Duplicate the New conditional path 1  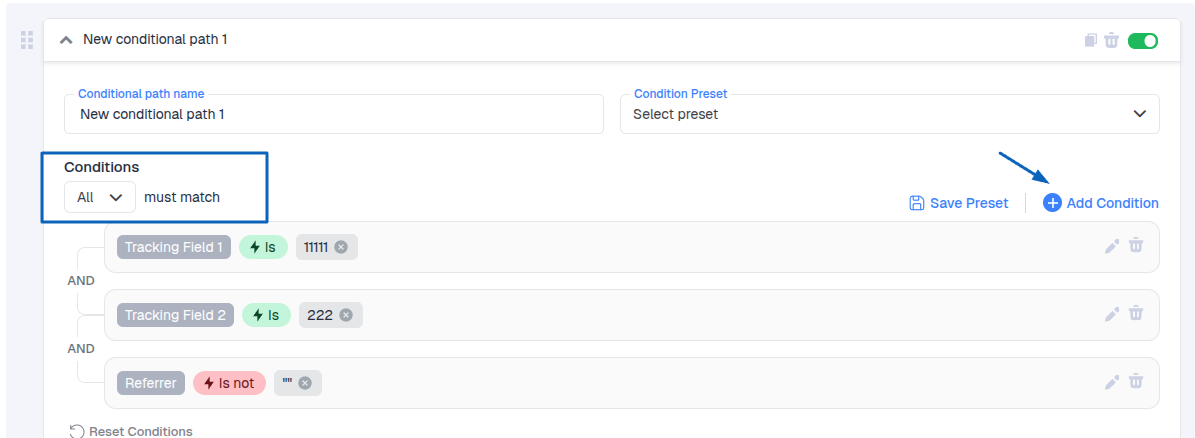1090,41
